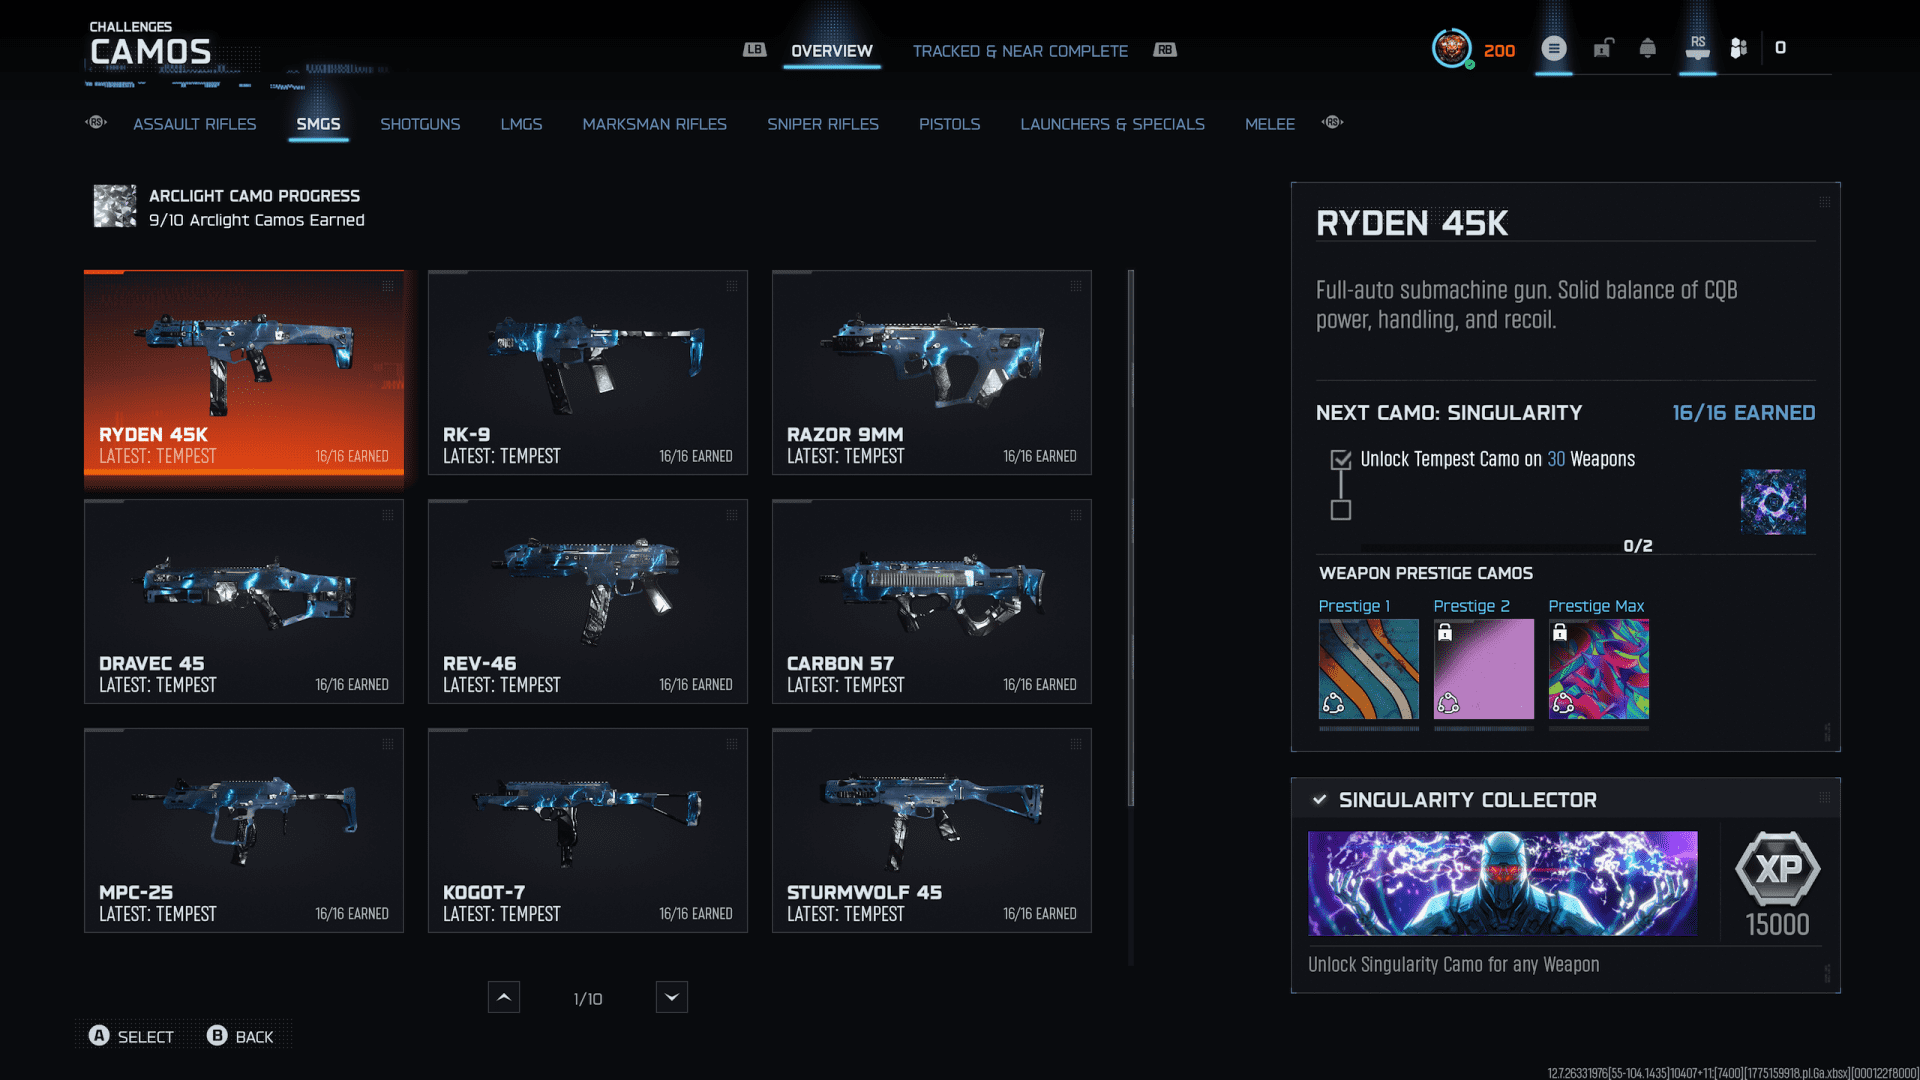
Task: Open the social party members icon
Action: coord(1739,48)
